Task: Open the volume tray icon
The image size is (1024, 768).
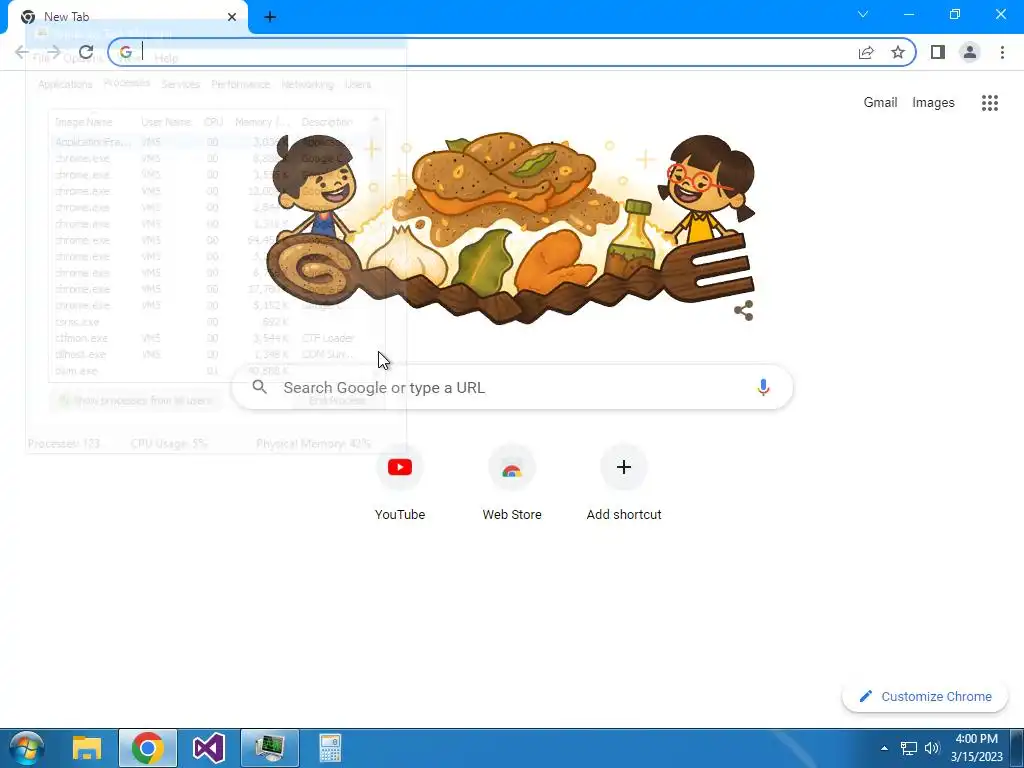Action: [932, 748]
